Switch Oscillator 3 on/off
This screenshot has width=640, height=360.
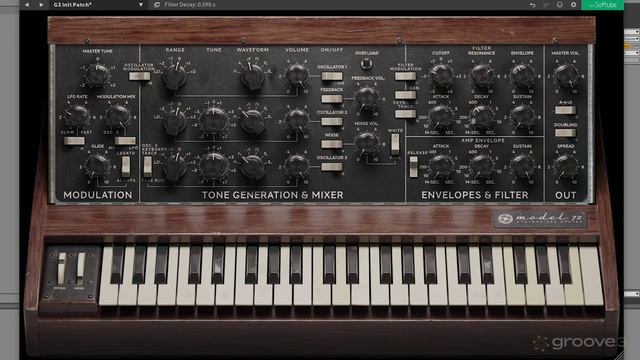(332, 167)
